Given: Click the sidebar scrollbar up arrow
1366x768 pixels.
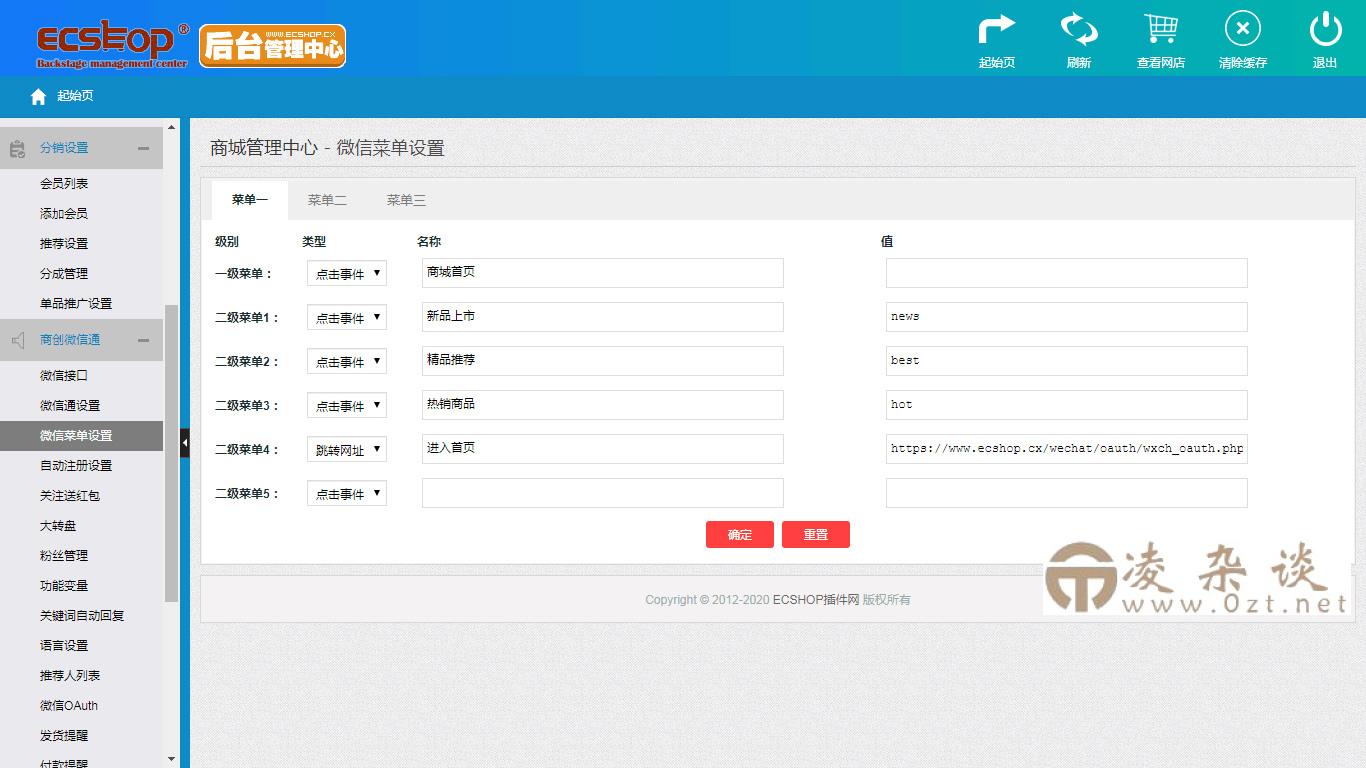Looking at the screenshot, I should point(171,127).
